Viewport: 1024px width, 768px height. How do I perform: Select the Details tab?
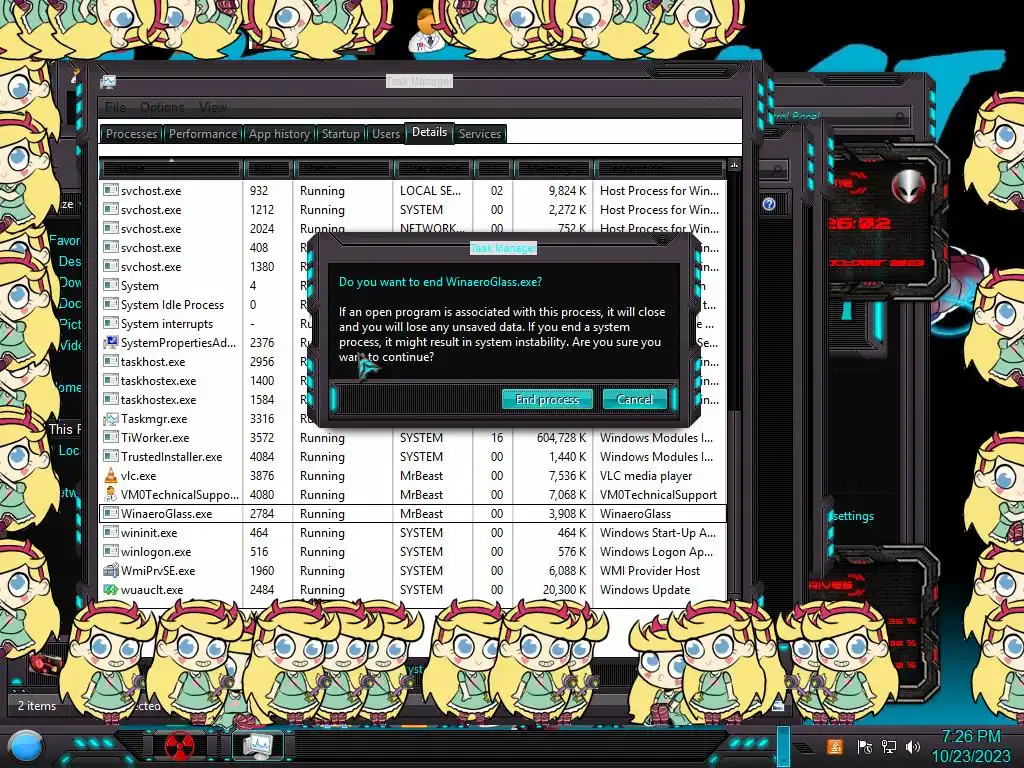click(x=429, y=132)
